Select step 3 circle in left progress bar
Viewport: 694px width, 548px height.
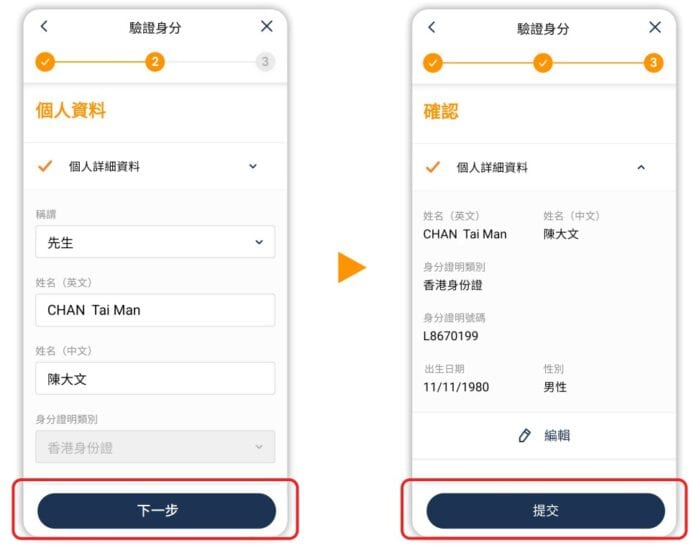pos(265,62)
